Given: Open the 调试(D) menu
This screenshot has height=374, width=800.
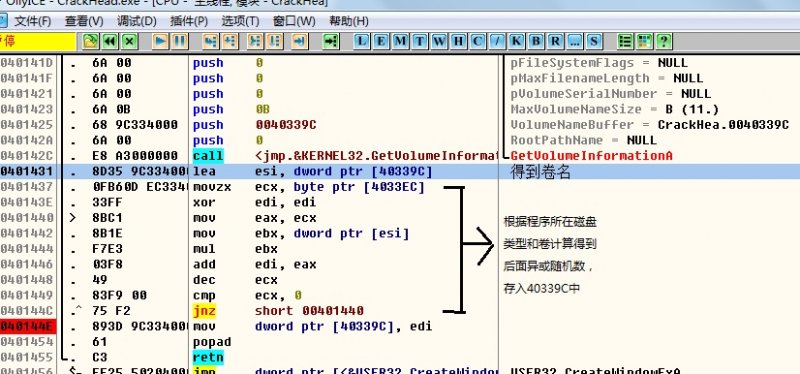Looking at the screenshot, I should point(137,21).
